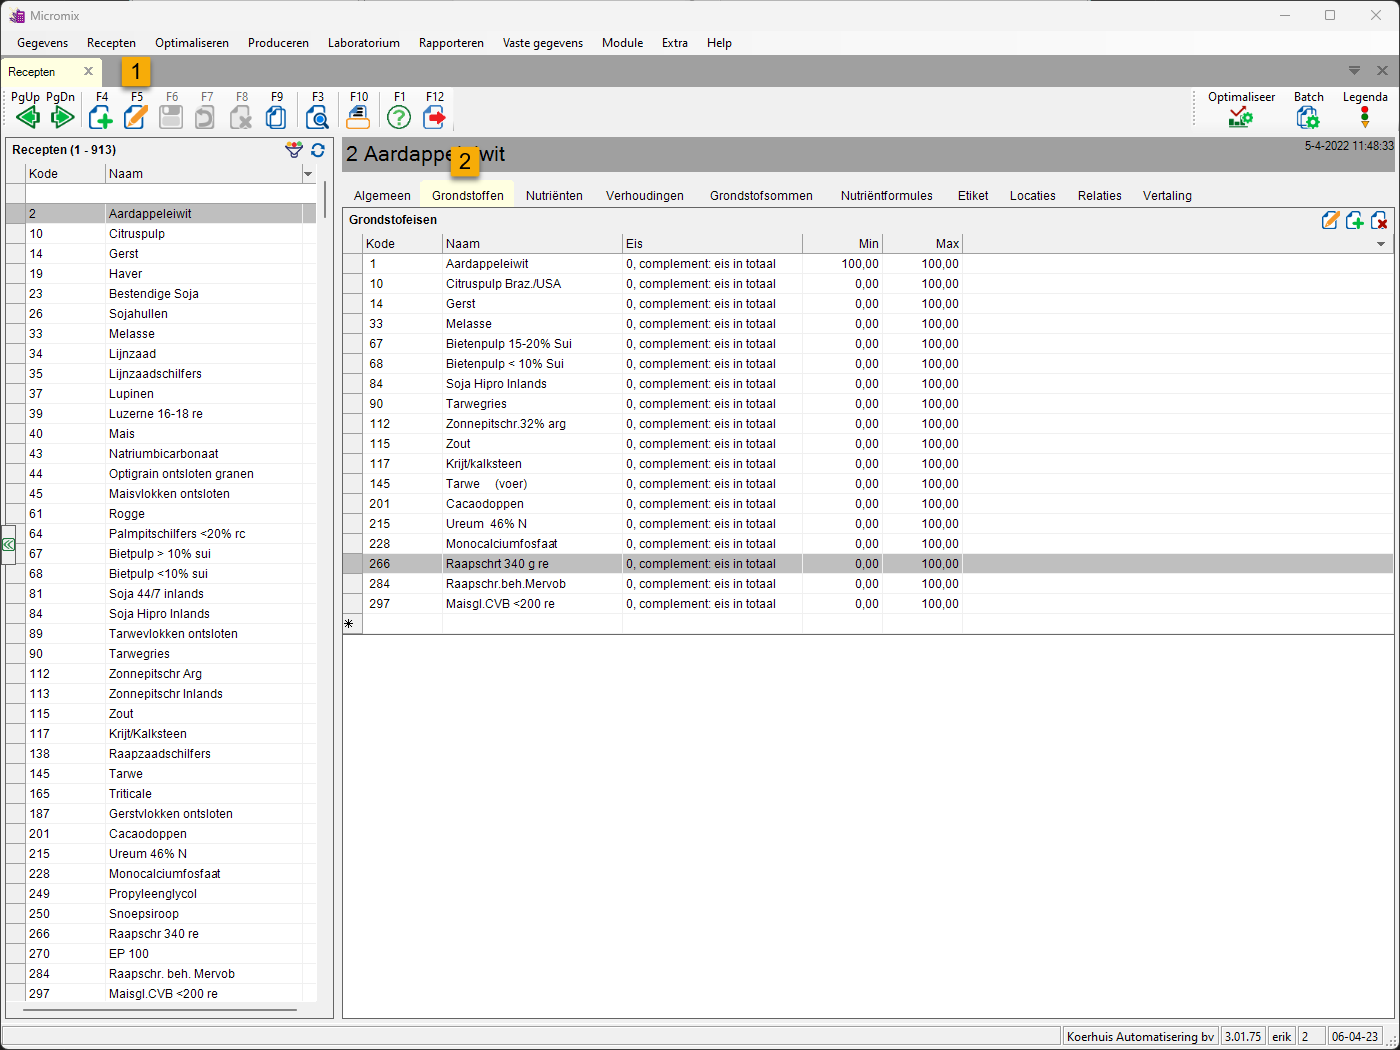
Task: Refresh the Recepten list
Action: tap(318, 150)
